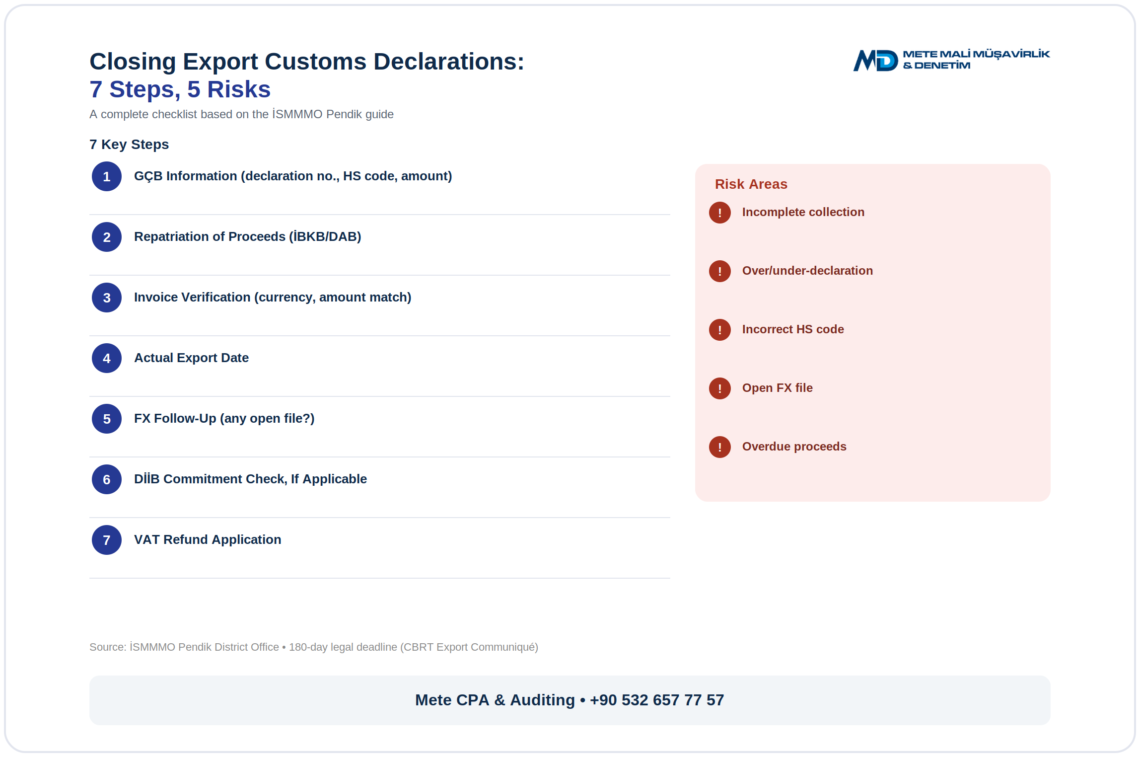Select the number 3 step badge

tap(106, 297)
